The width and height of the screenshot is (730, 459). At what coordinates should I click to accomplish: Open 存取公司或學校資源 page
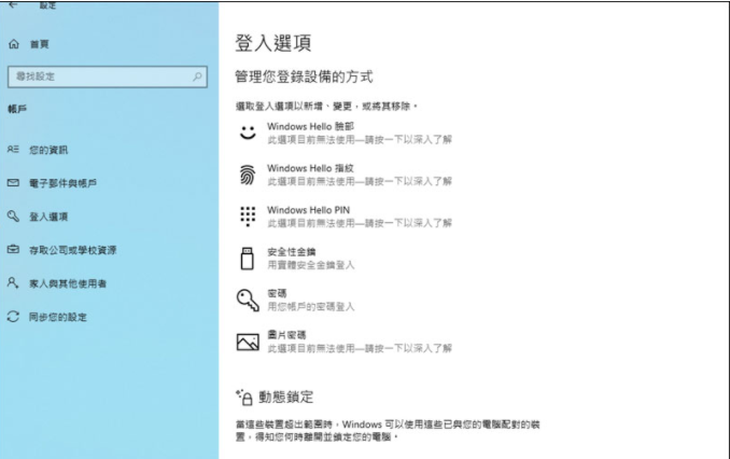(73, 250)
